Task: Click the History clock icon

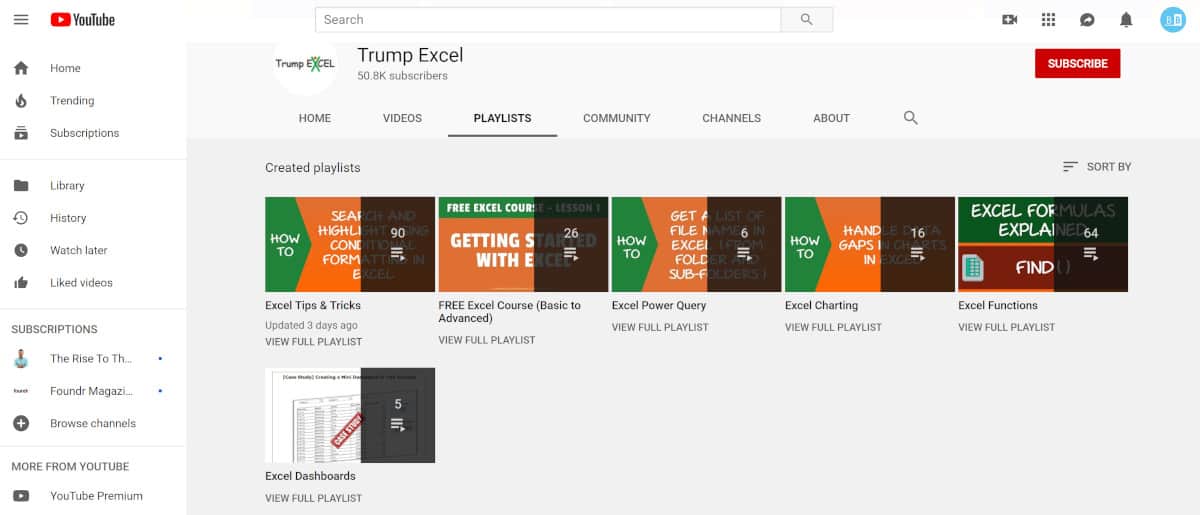Action: point(21,218)
